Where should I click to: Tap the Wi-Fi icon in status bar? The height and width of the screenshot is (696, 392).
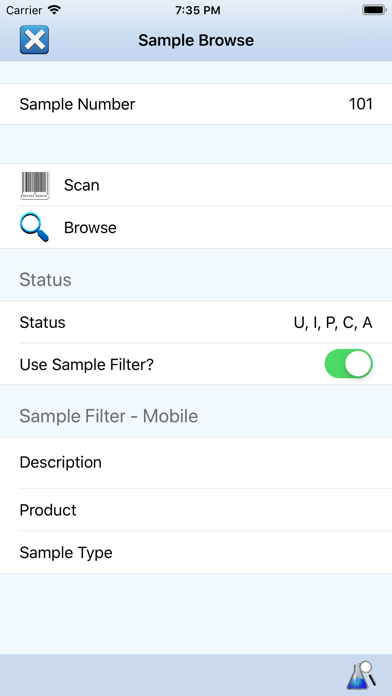(54, 10)
